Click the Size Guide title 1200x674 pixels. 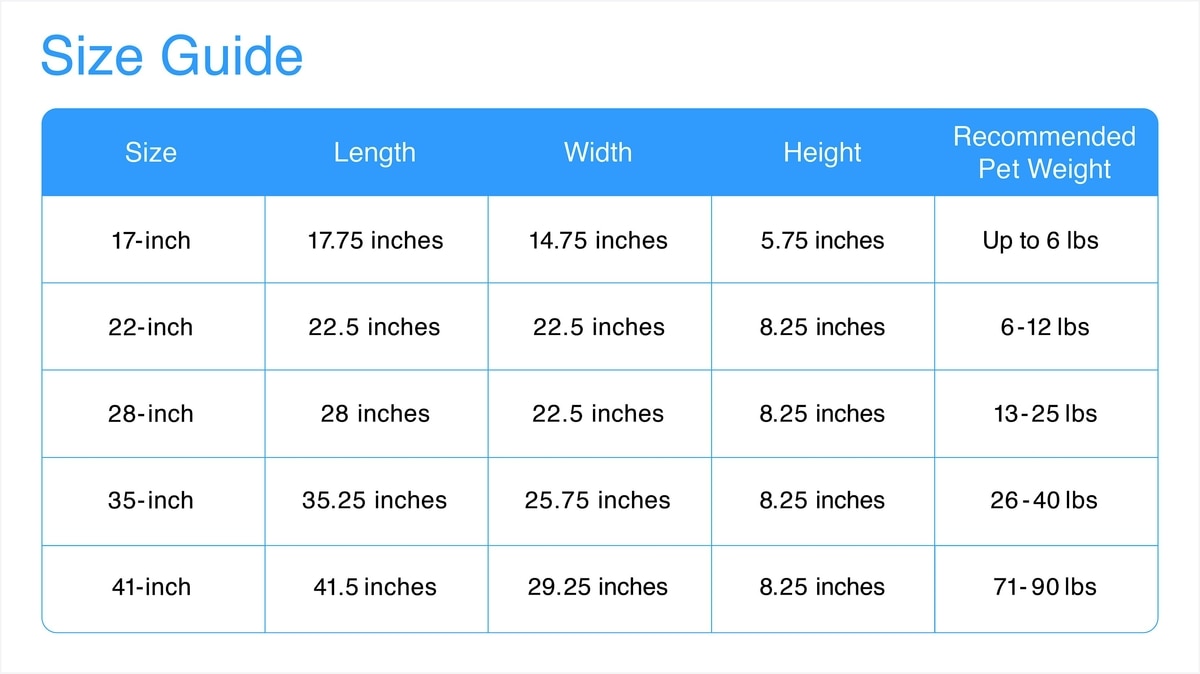pyautogui.click(x=171, y=56)
